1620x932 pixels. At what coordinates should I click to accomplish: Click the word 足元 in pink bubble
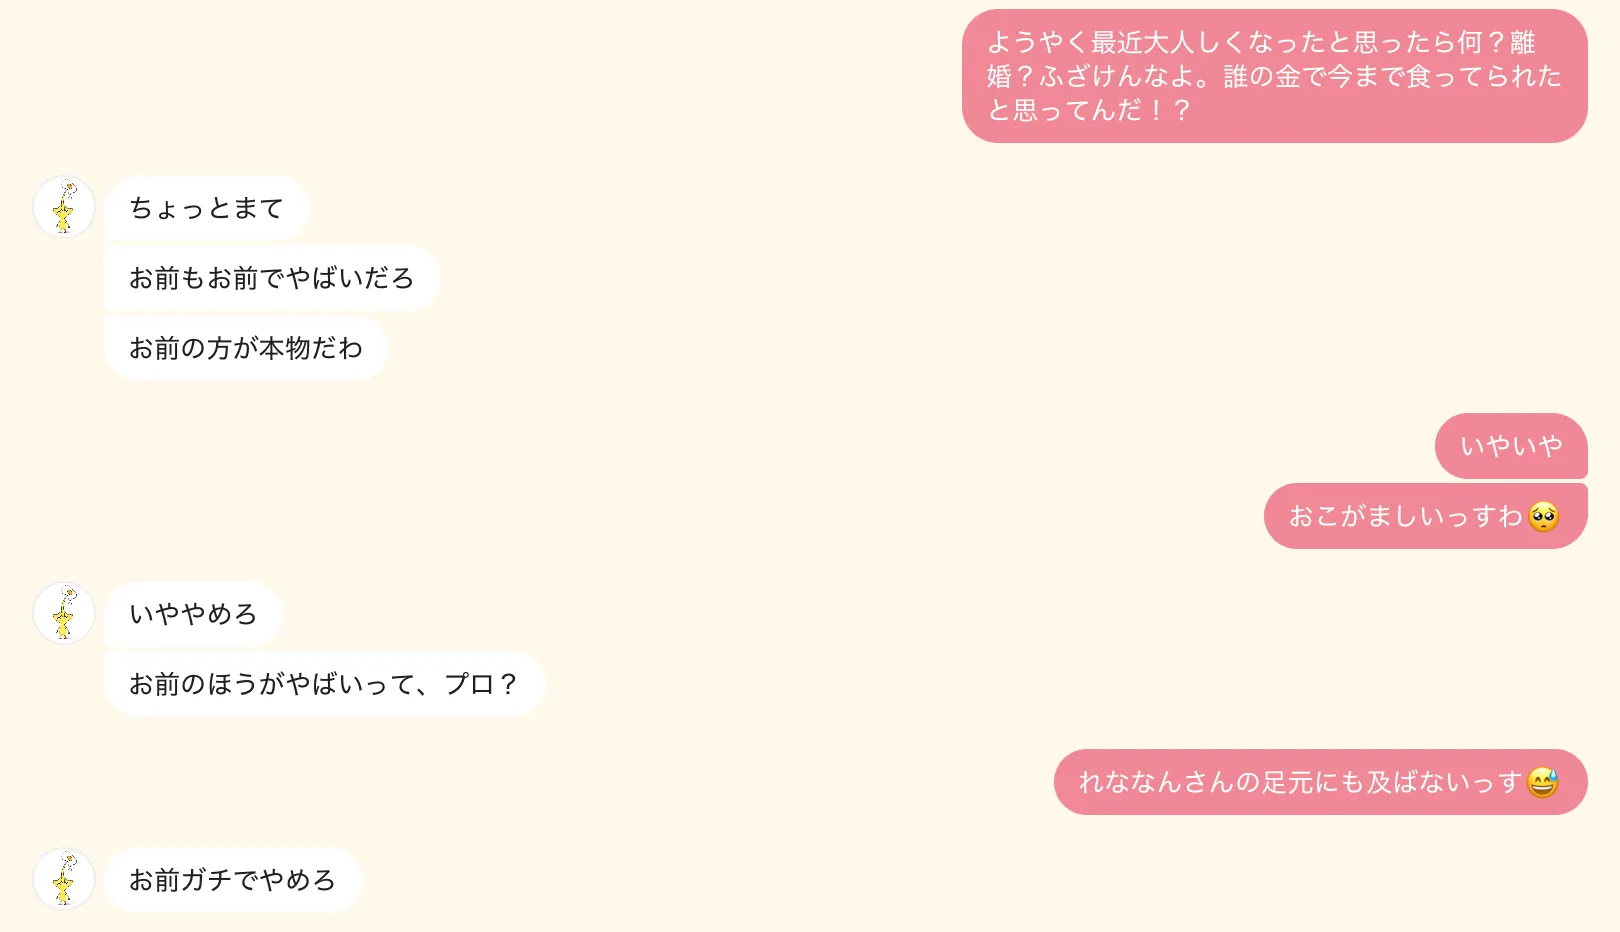coord(1288,782)
